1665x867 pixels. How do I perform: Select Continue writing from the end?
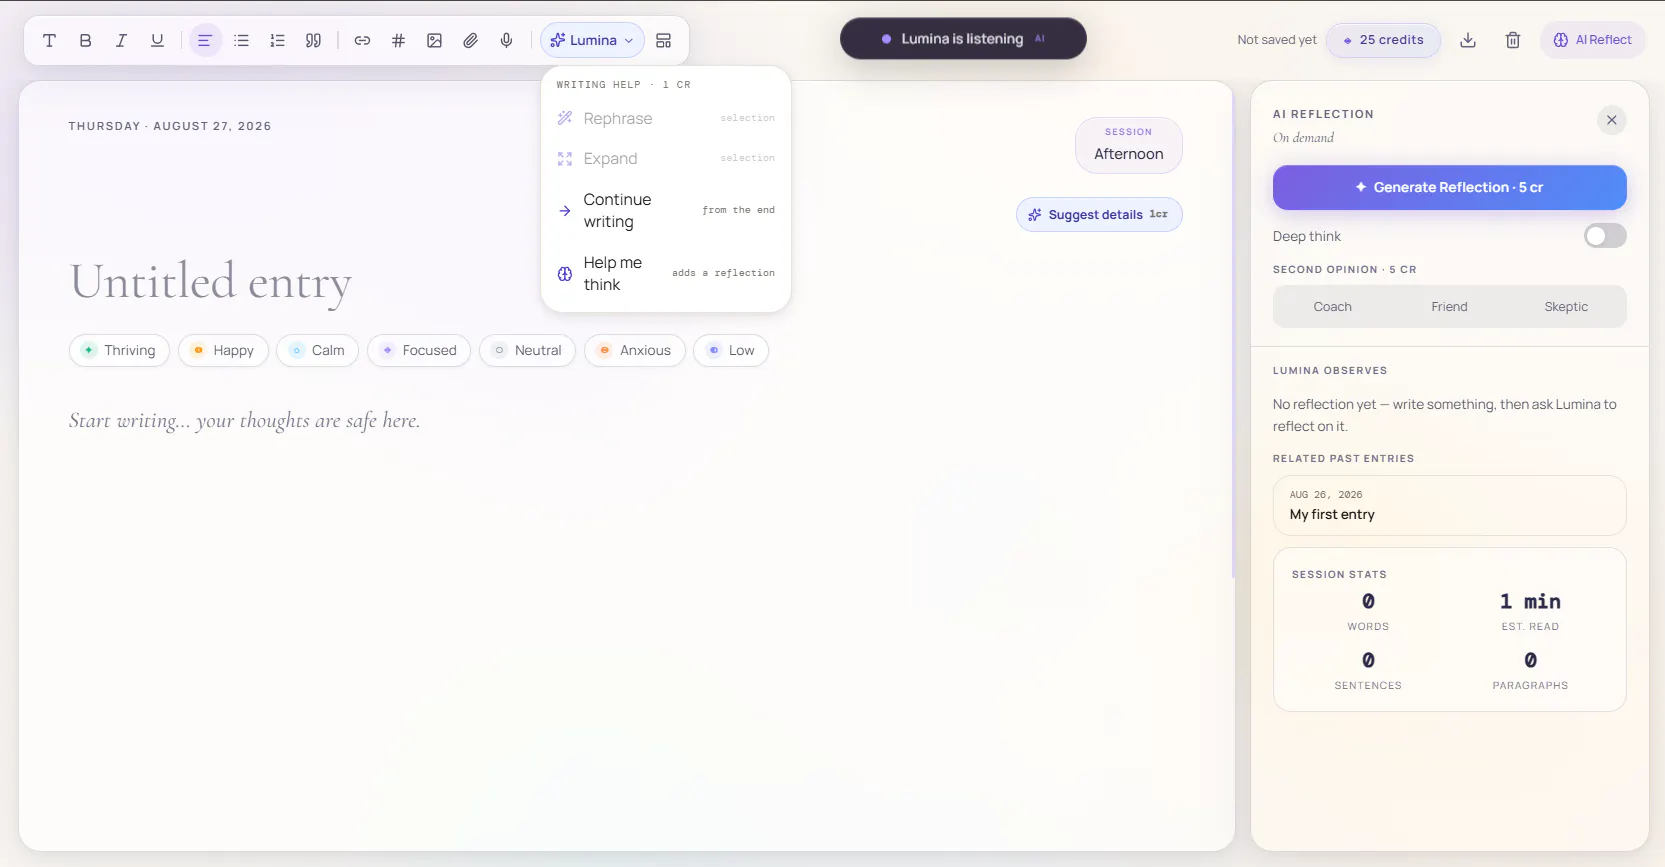click(x=666, y=211)
